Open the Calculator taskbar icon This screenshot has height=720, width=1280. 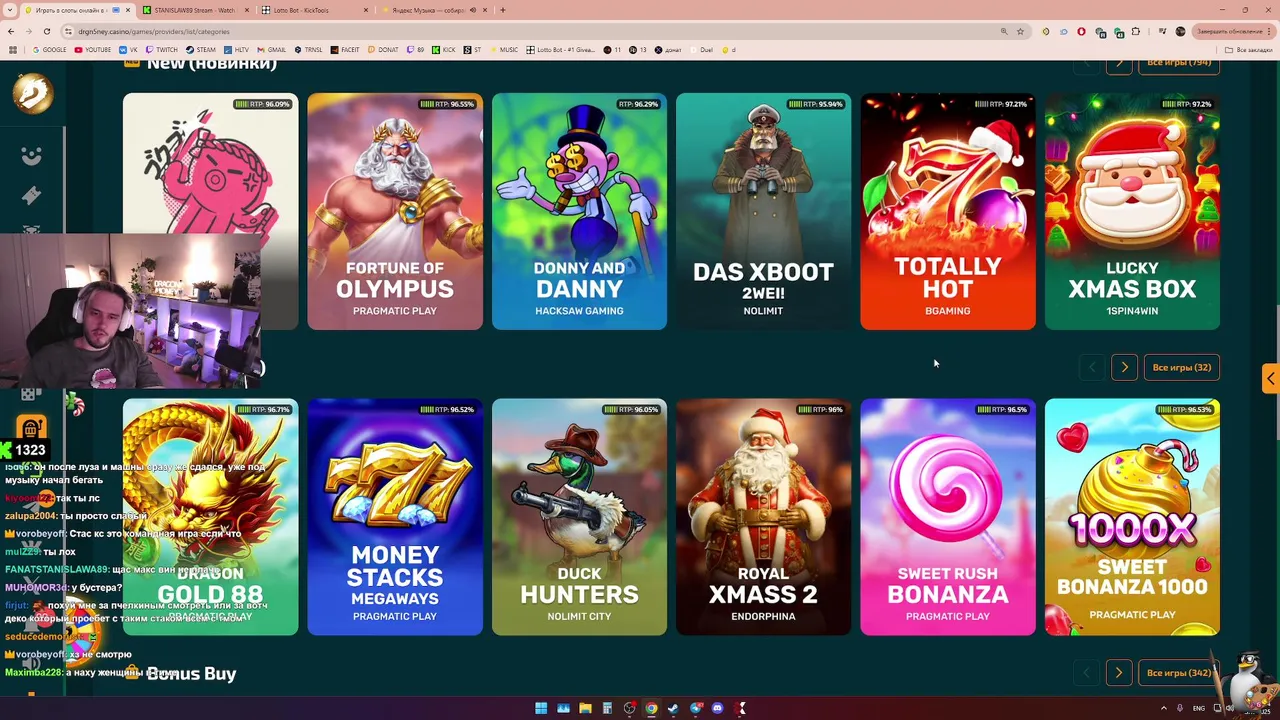click(x=607, y=708)
